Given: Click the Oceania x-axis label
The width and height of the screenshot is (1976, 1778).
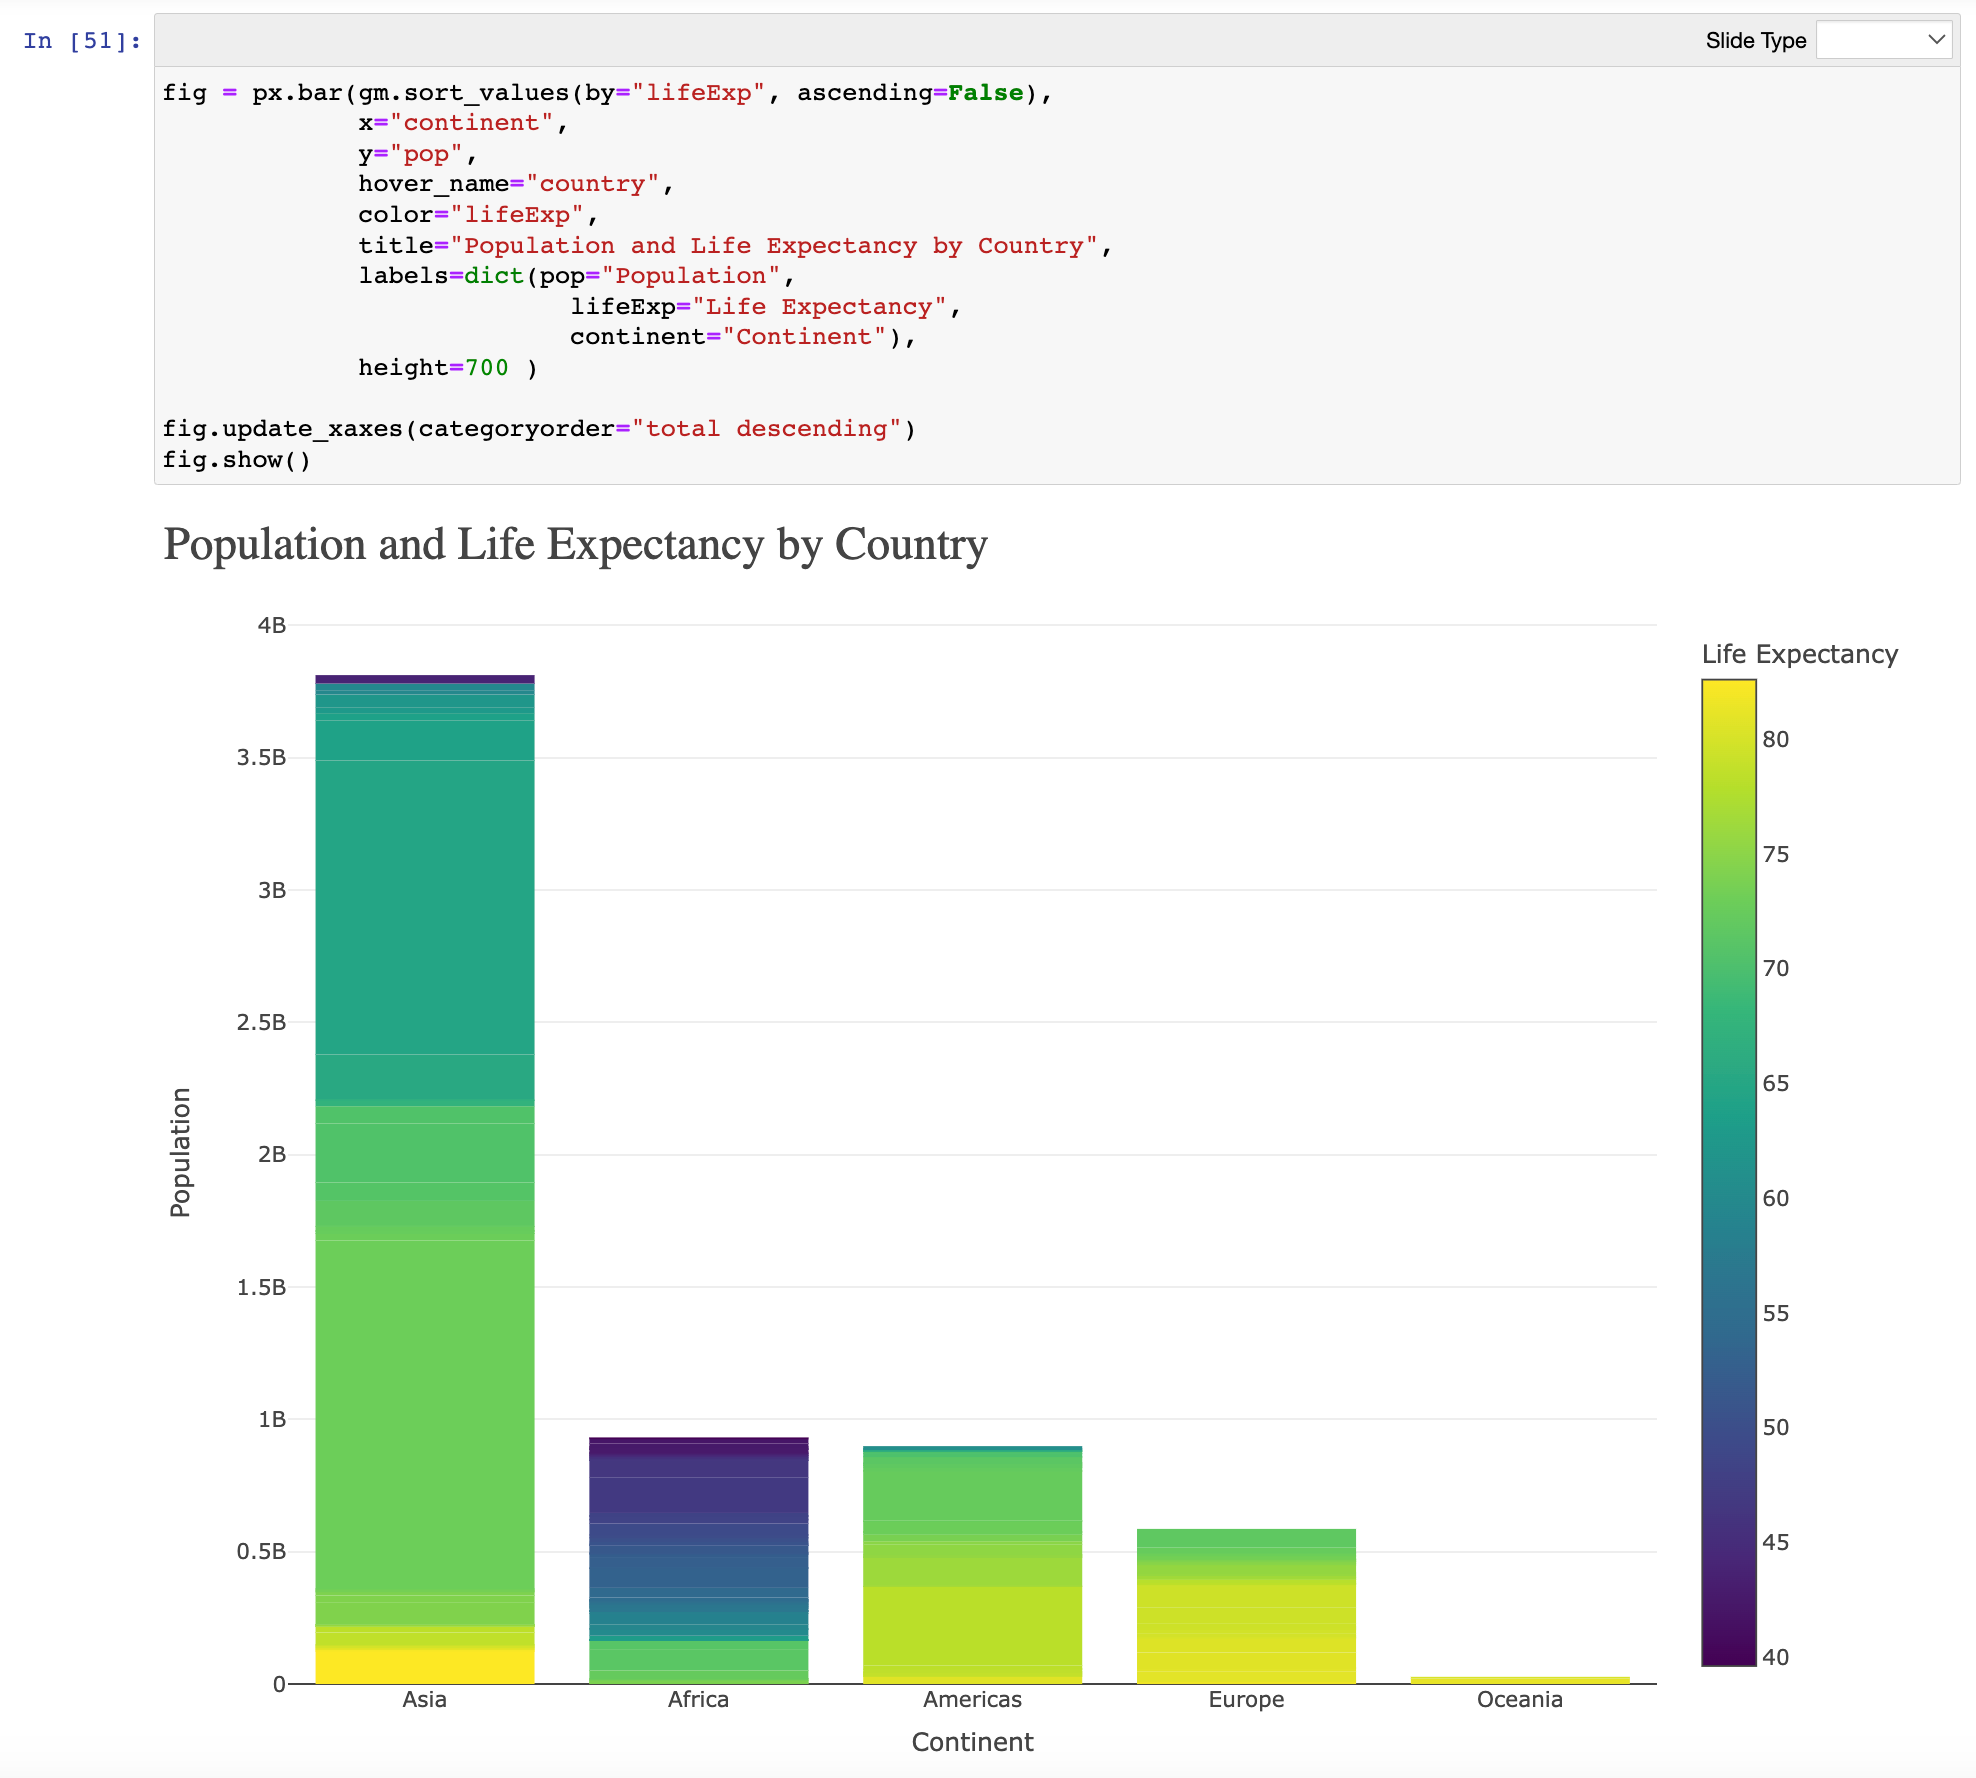Looking at the screenshot, I should coord(1519,1700).
